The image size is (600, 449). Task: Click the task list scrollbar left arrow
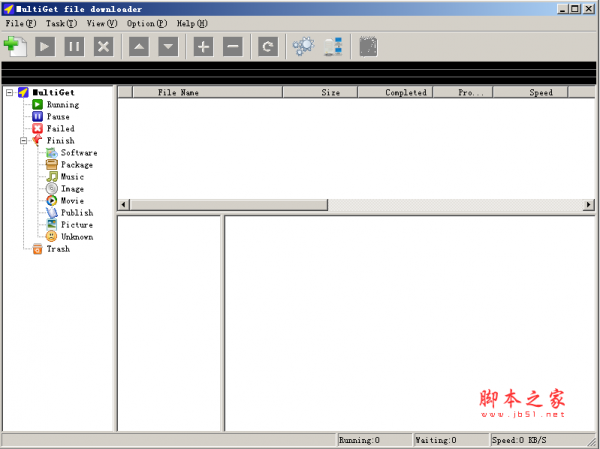click(123, 205)
